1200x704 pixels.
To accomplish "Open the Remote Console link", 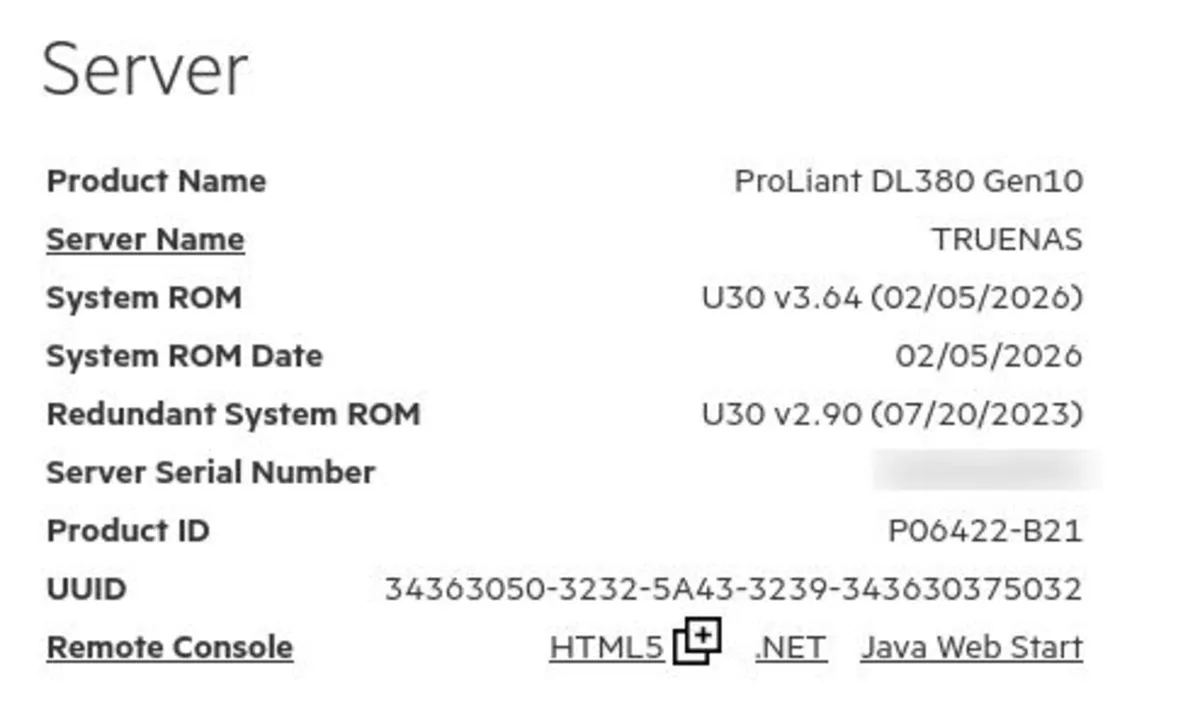I will [168, 646].
